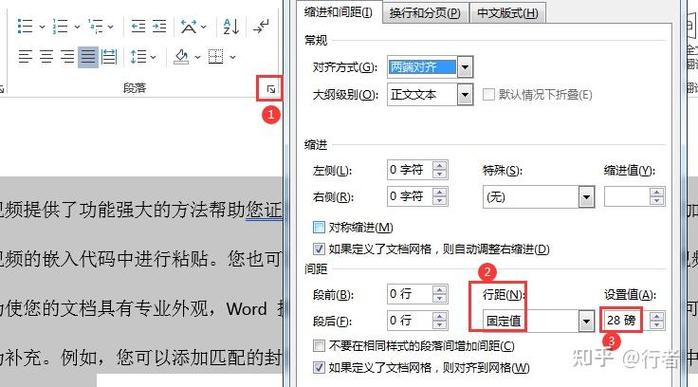Center align text
Screen dimensions: 698x387
pyautogui.click(x=46, y=57)
